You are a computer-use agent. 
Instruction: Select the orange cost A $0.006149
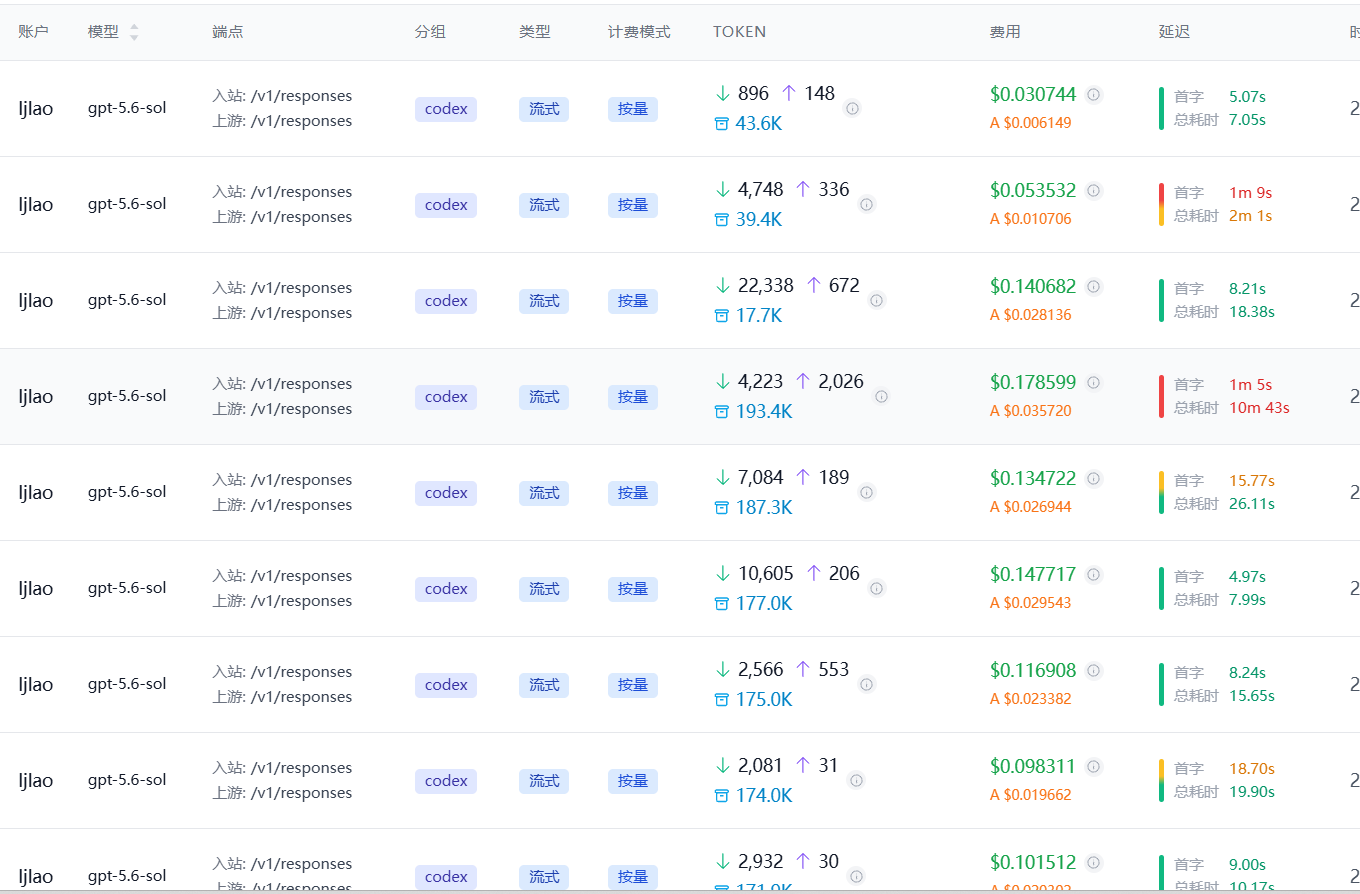point(1031,123)
